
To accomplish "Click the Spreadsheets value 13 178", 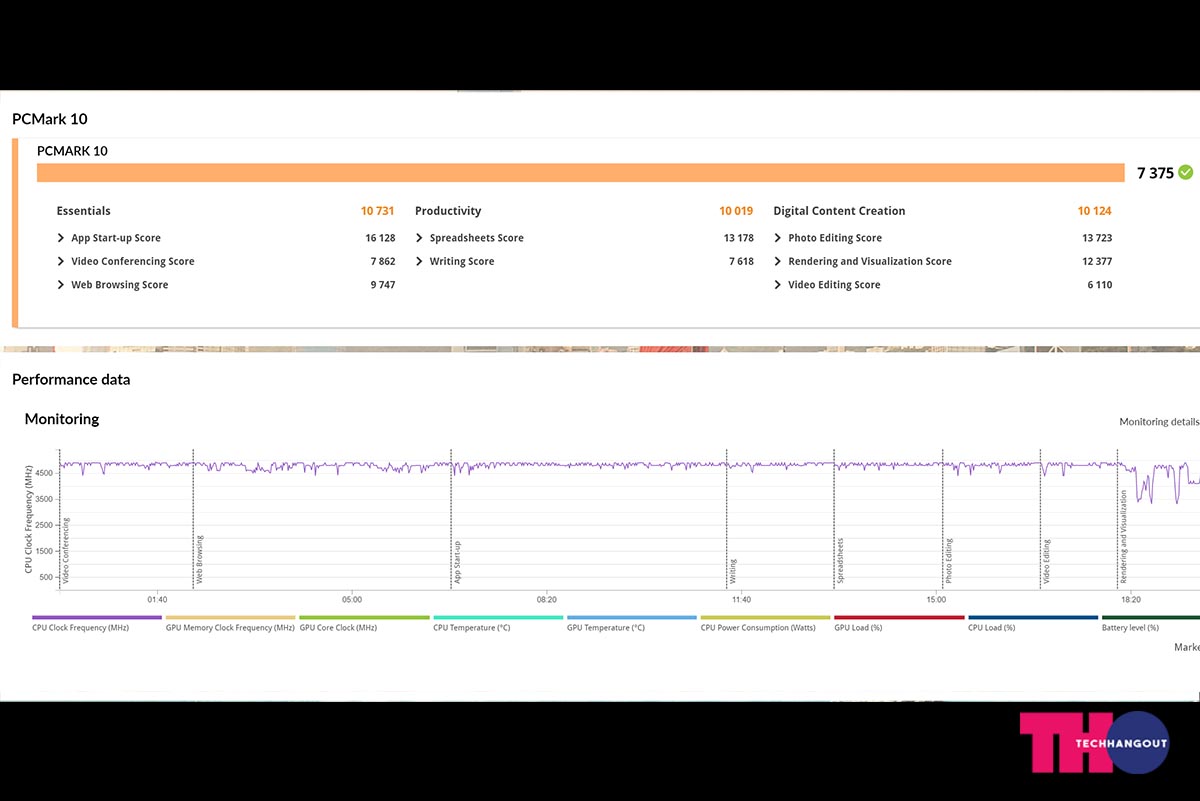I will click(x=738, y=238).
